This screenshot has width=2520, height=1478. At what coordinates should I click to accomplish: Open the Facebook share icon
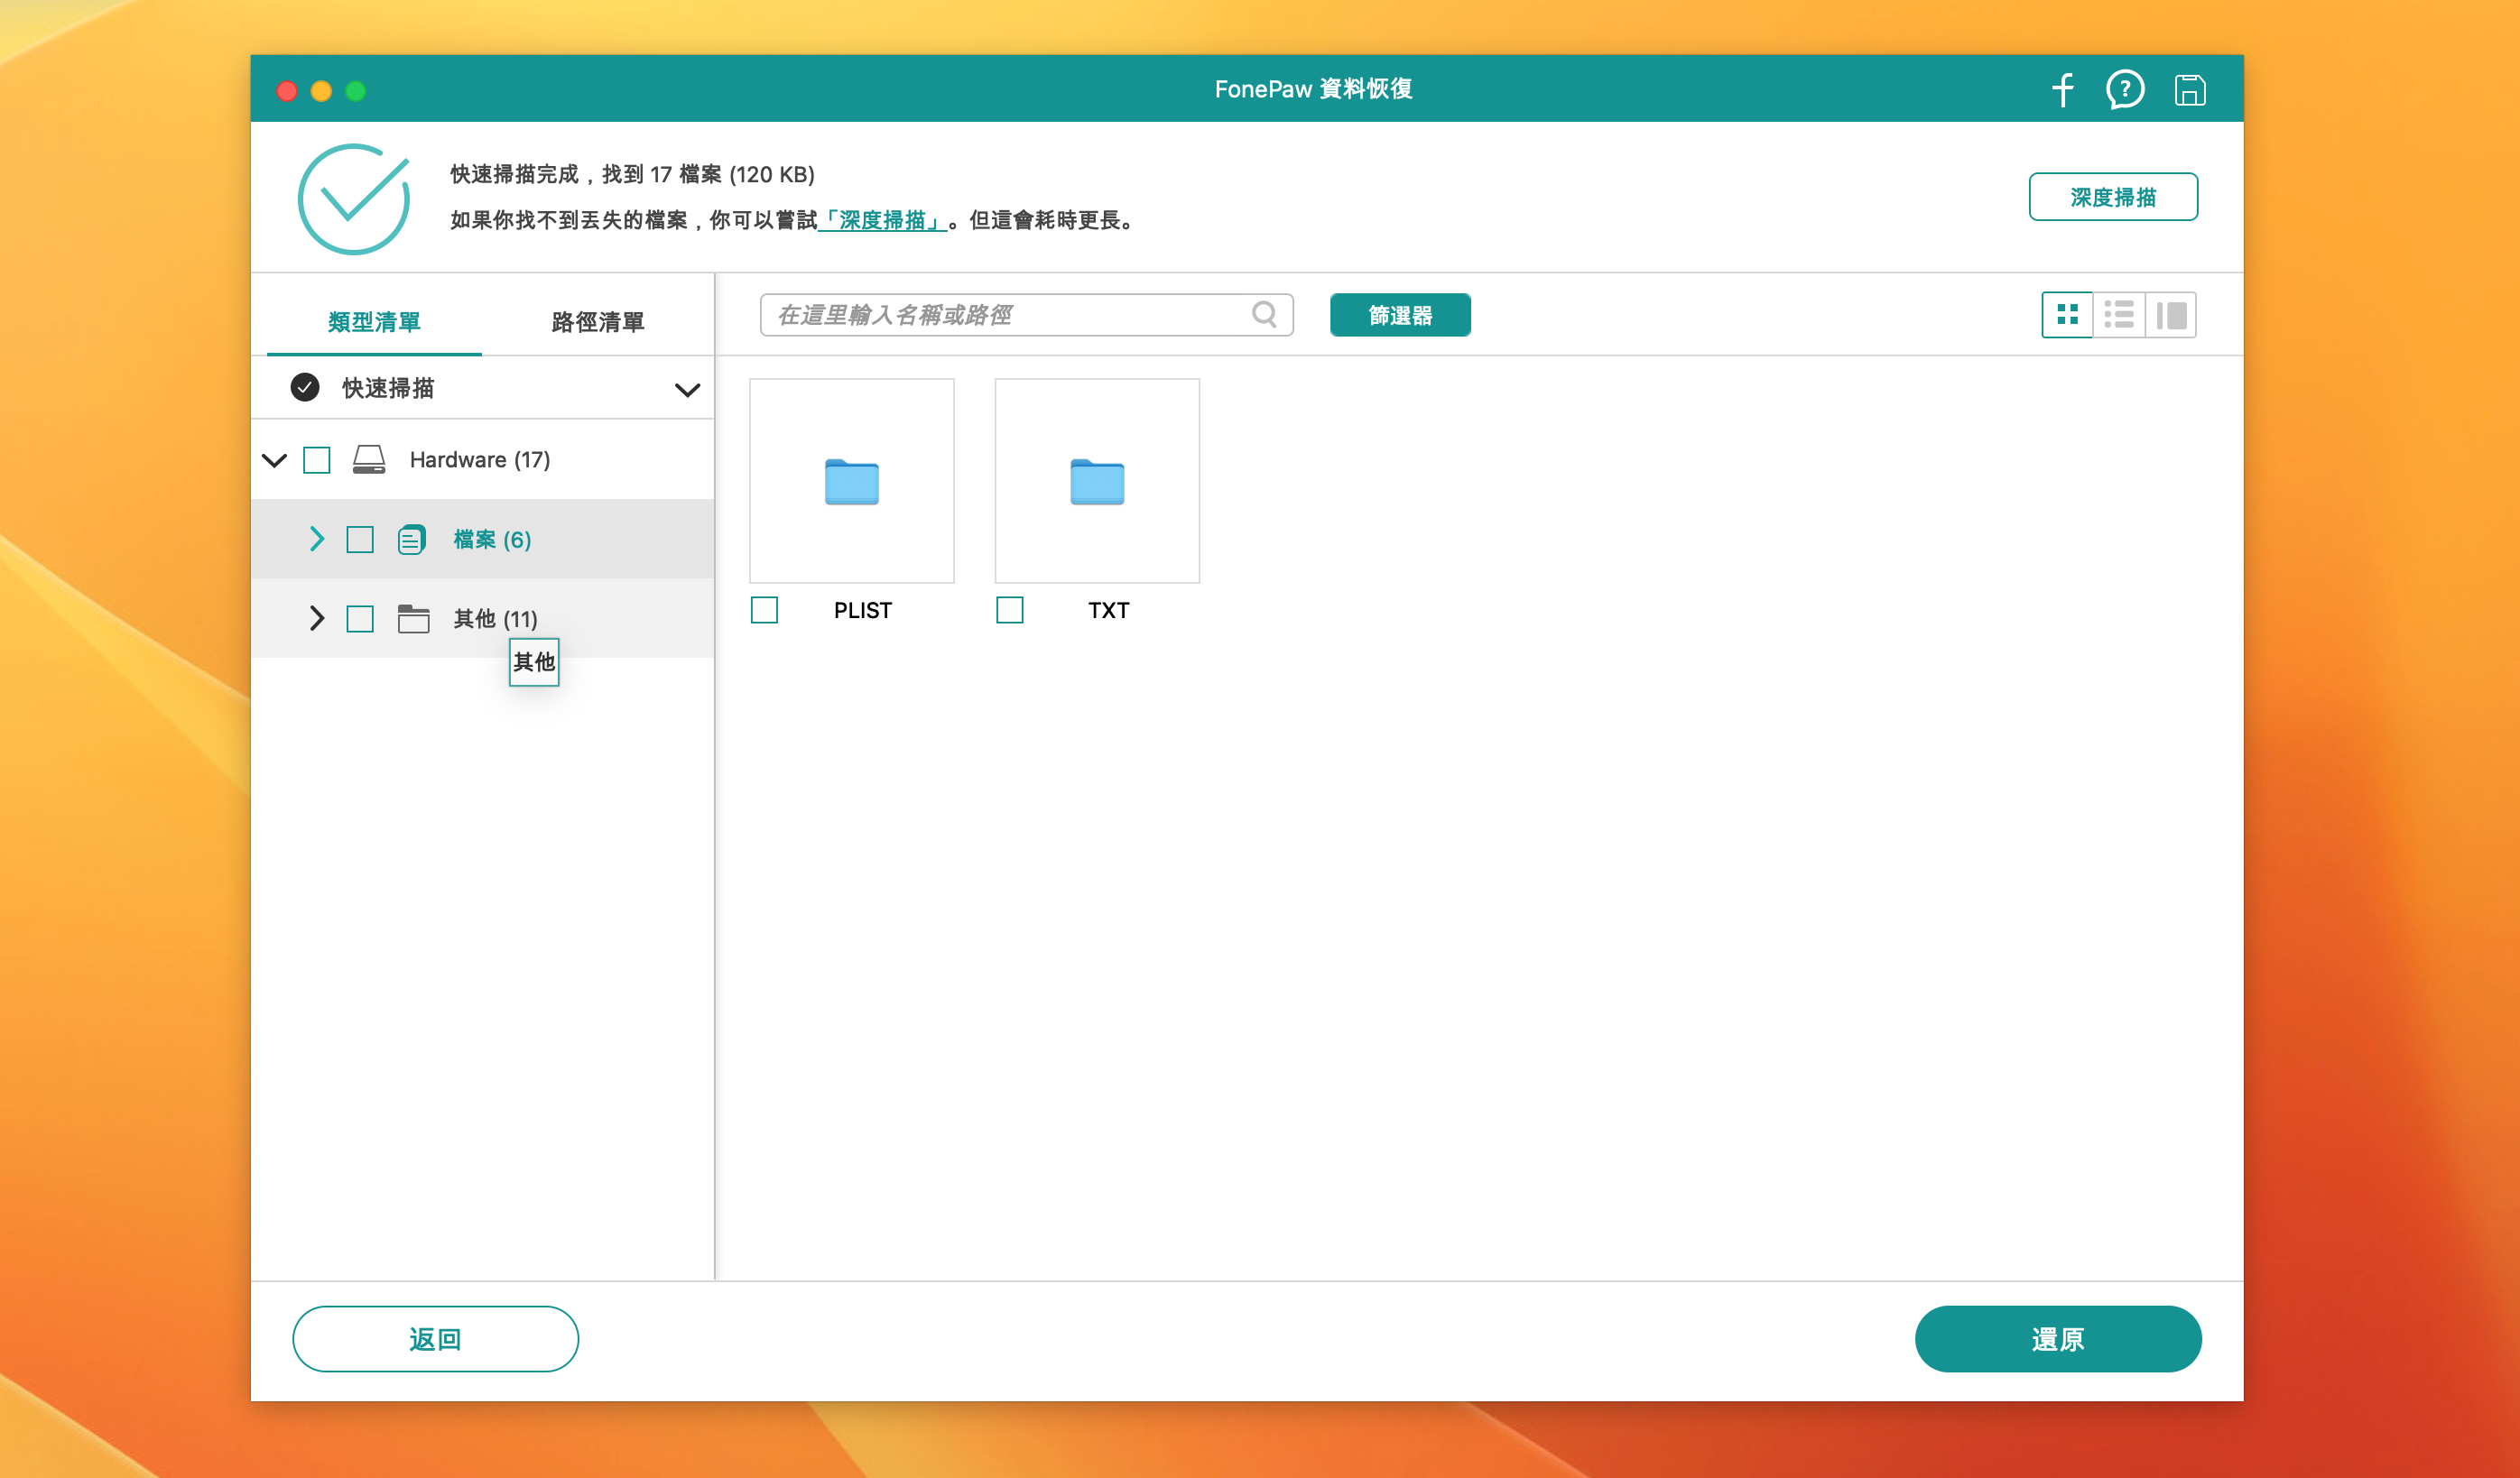[2062, 90]
